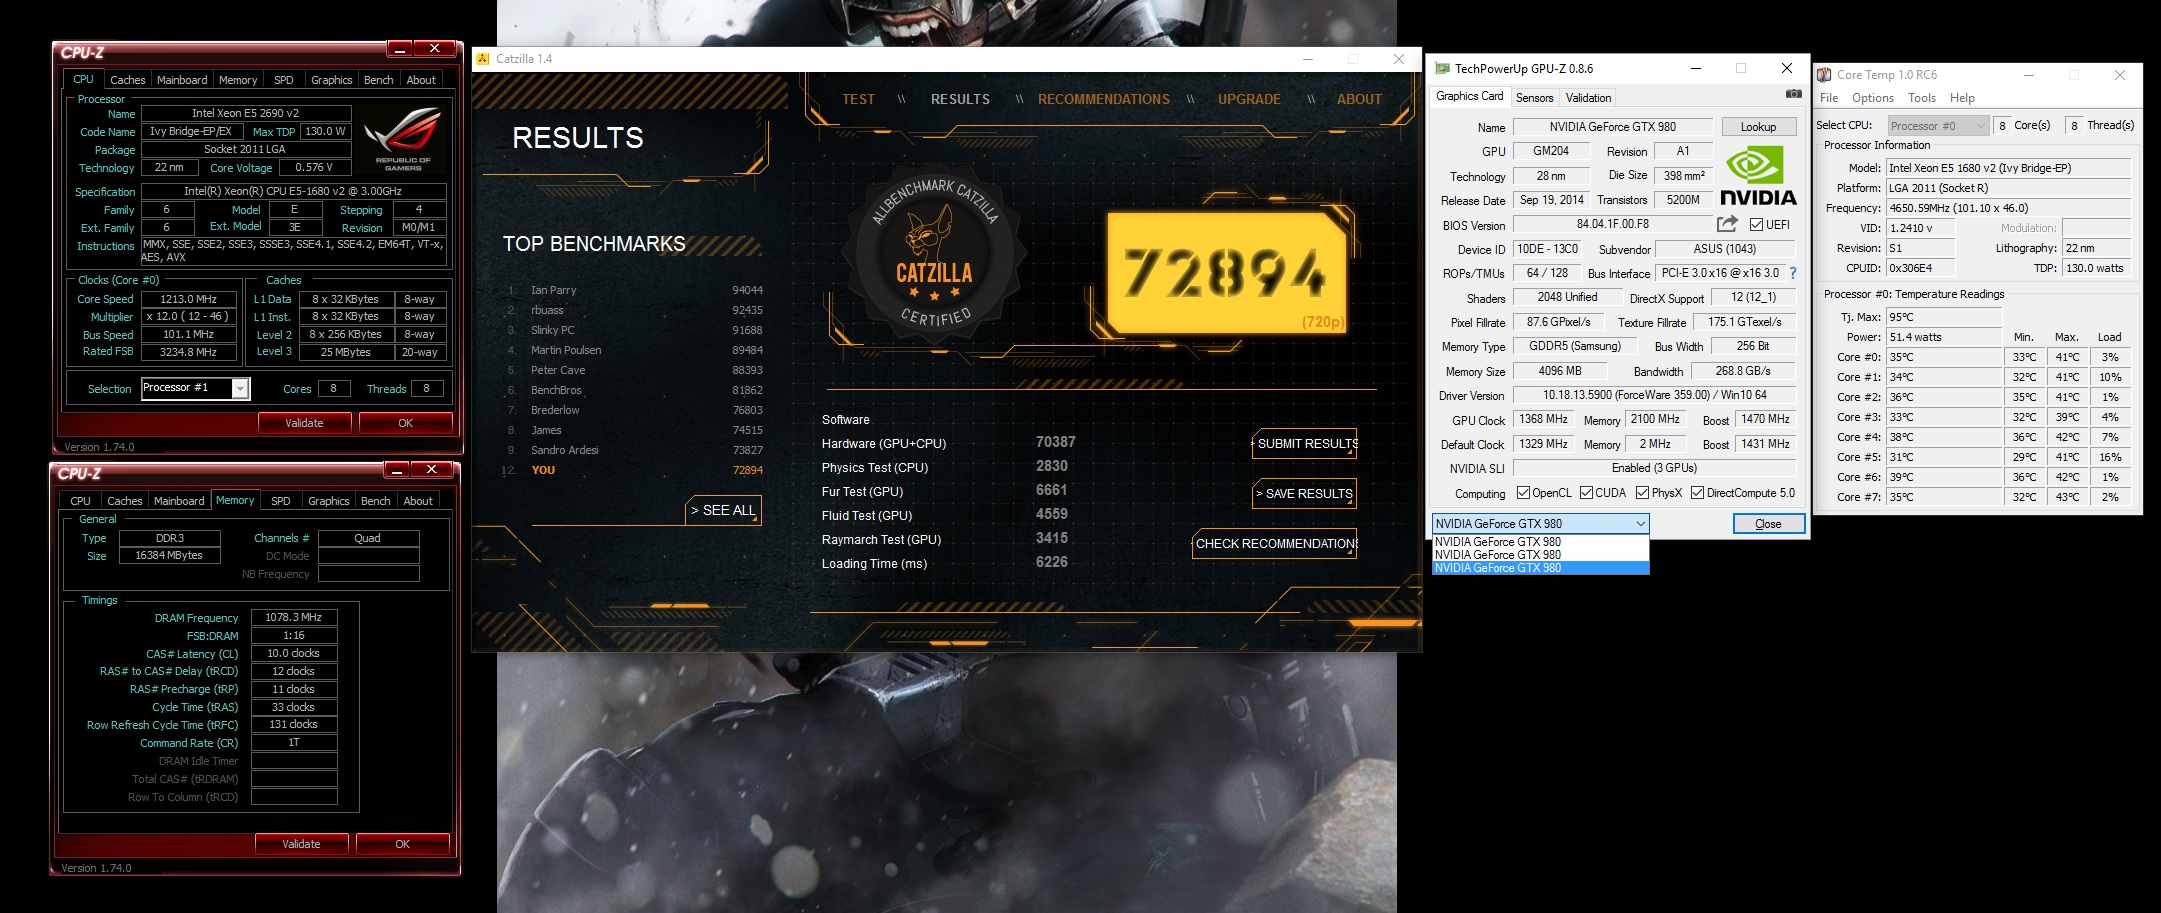Open Core Temp File menu

coord(1829,98)
